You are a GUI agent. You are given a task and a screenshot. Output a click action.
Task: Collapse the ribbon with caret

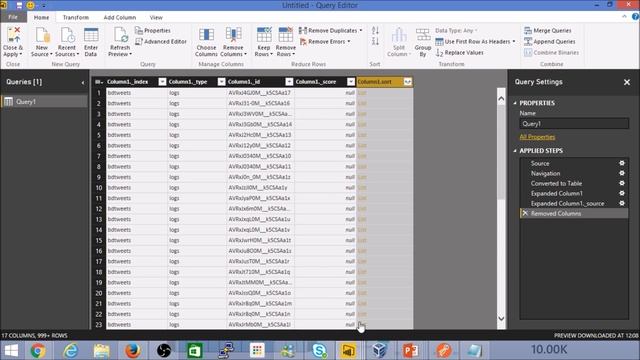pos(624,17)
